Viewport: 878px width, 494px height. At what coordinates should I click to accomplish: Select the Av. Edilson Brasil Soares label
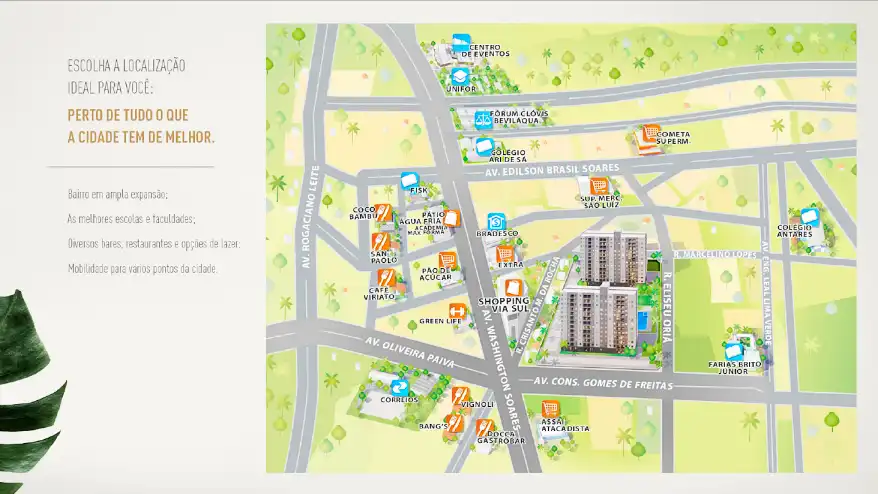pyautogui.click(x=552, y=170)
